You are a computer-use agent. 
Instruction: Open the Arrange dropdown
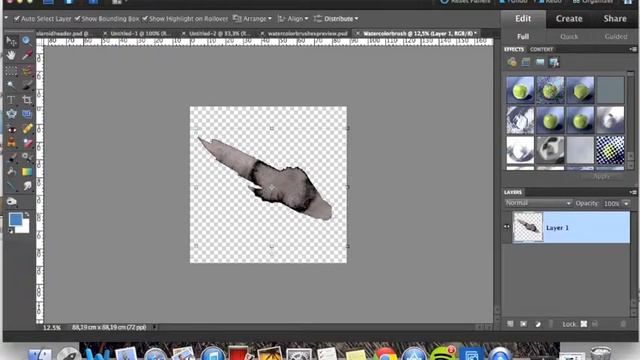[x=252, y=19]
